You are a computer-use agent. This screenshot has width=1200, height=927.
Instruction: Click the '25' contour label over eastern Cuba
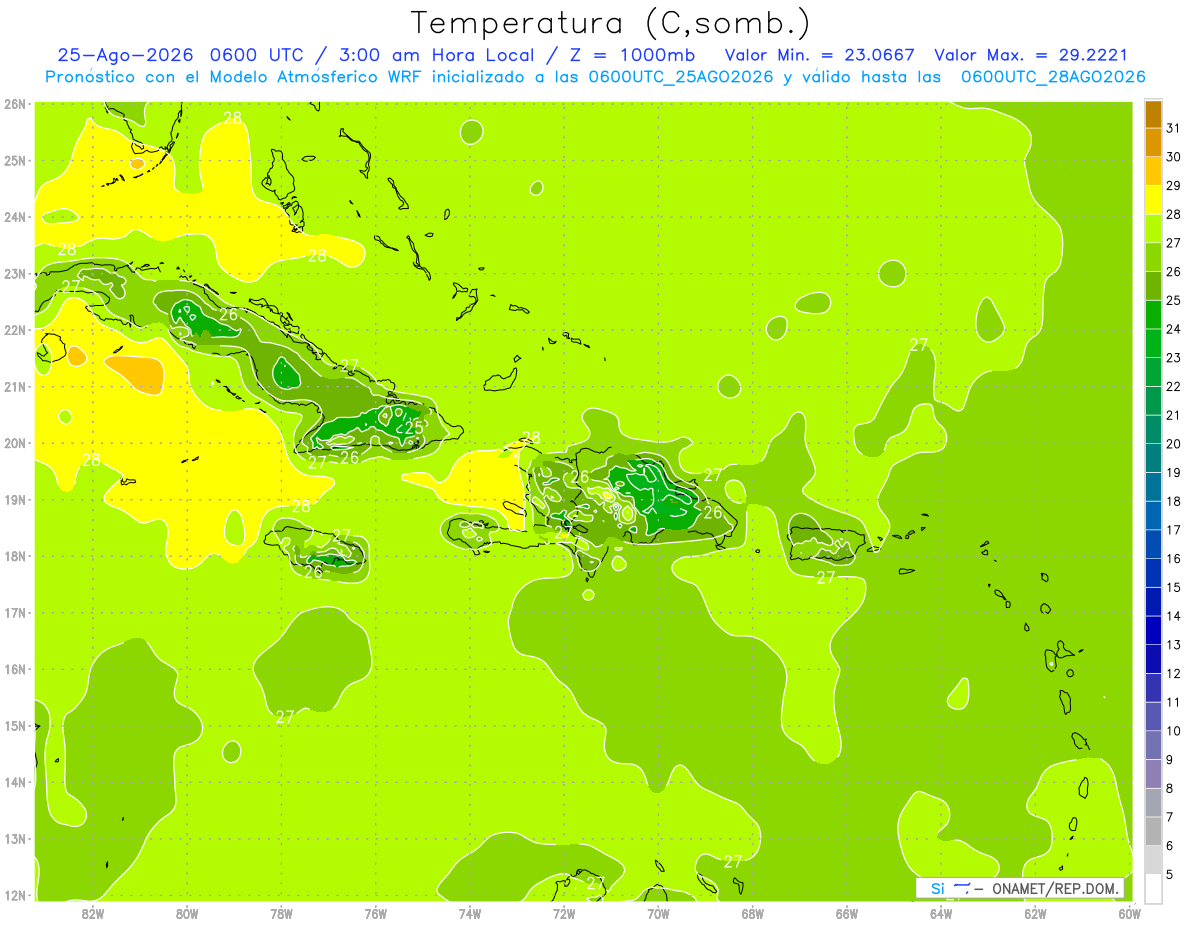tap(414, 427)
